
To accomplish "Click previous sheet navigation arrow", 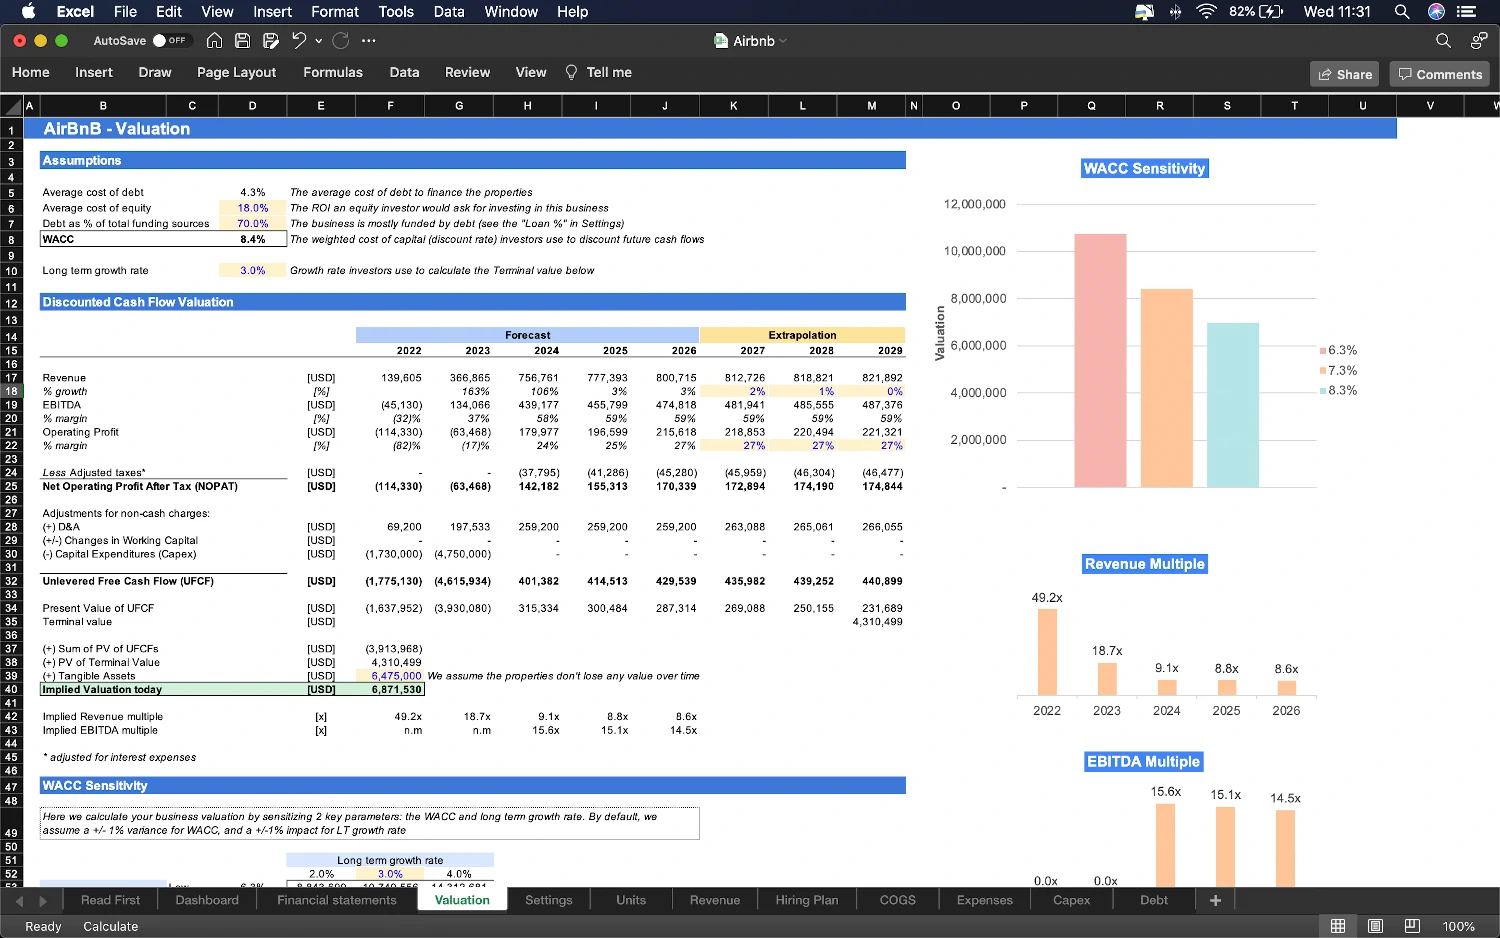I will pos(19,900).
